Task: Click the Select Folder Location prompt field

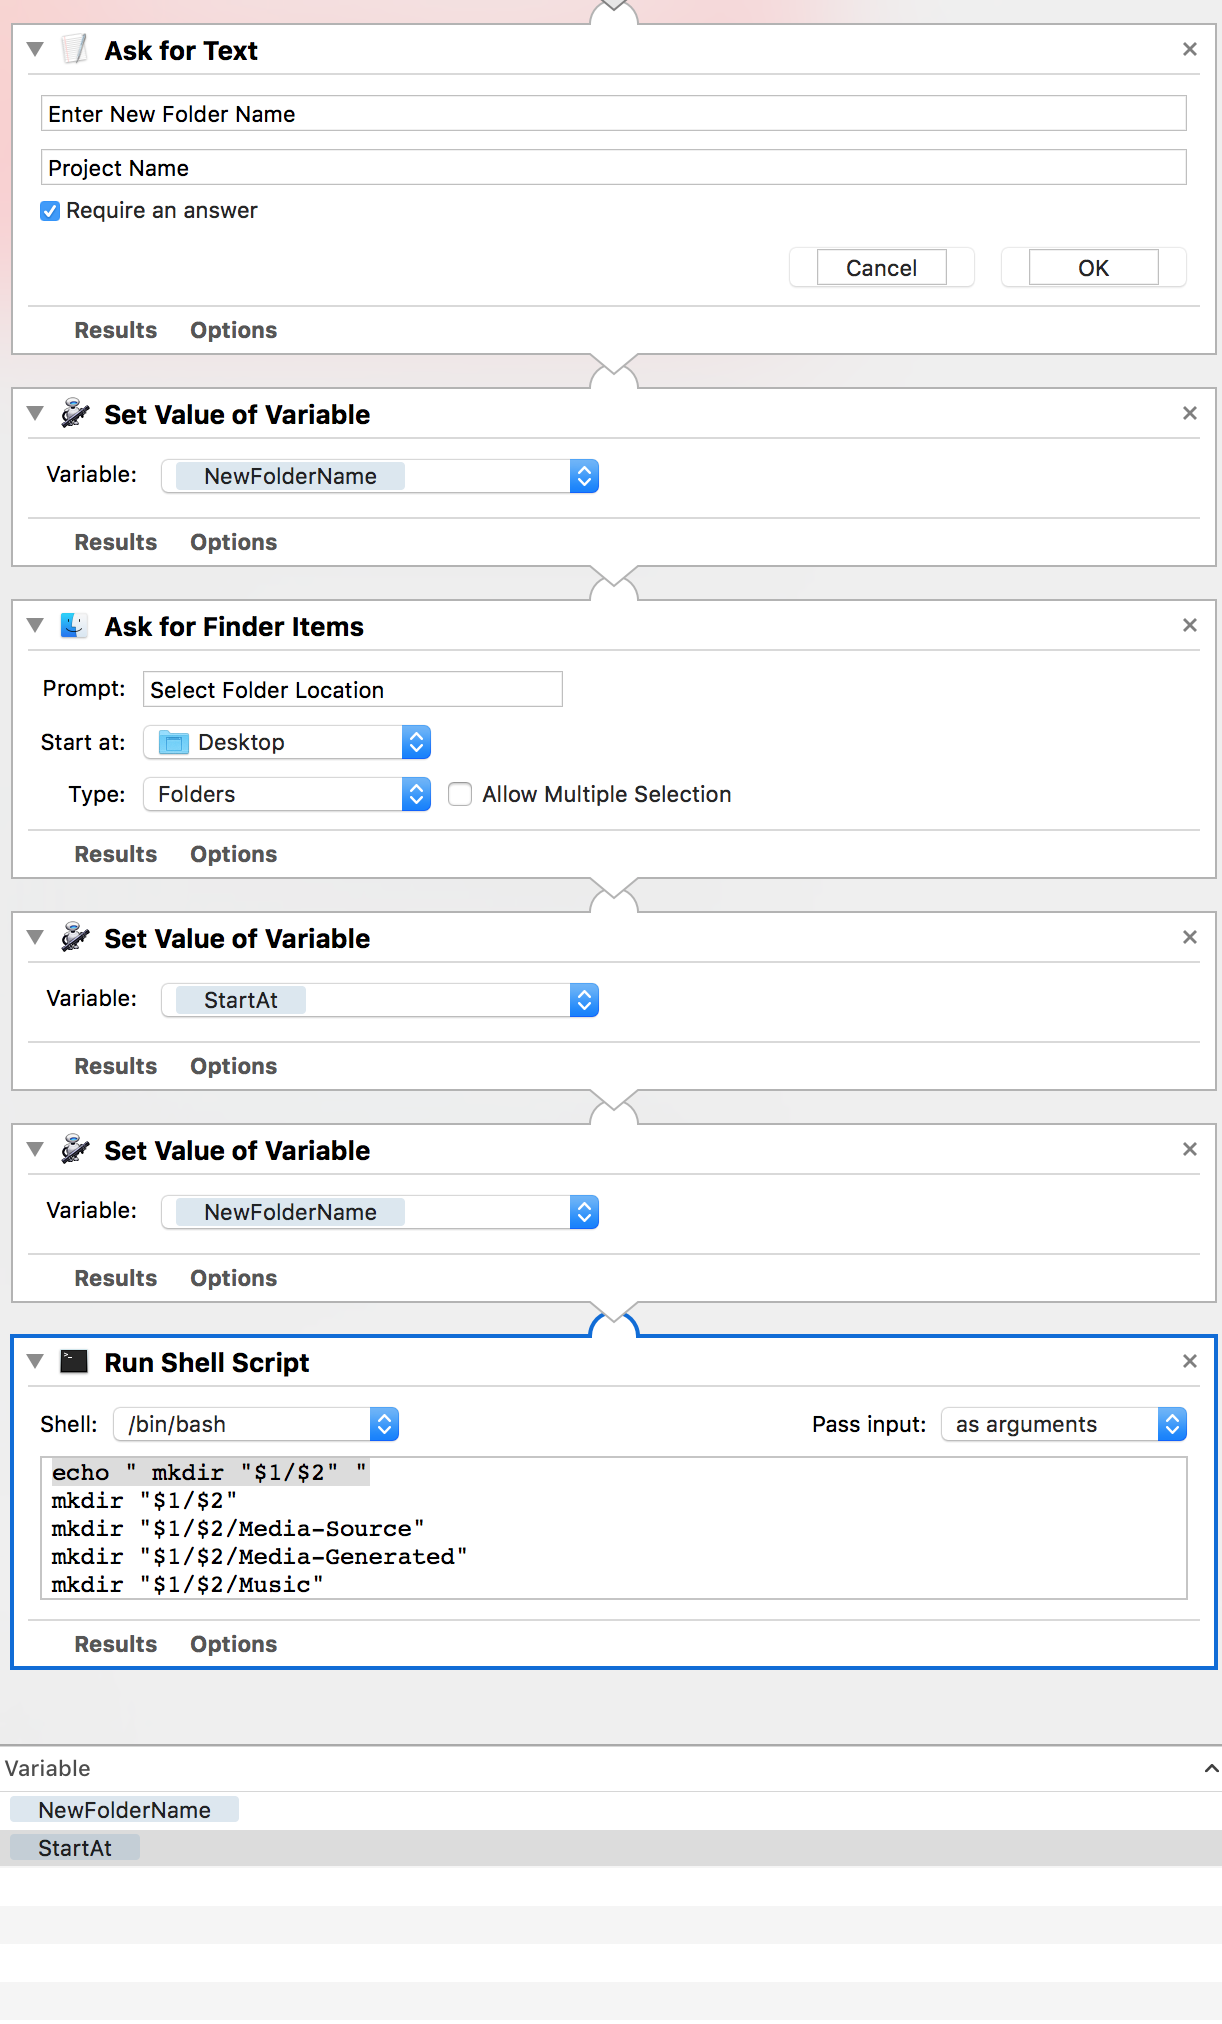Action: coord(352,690)
